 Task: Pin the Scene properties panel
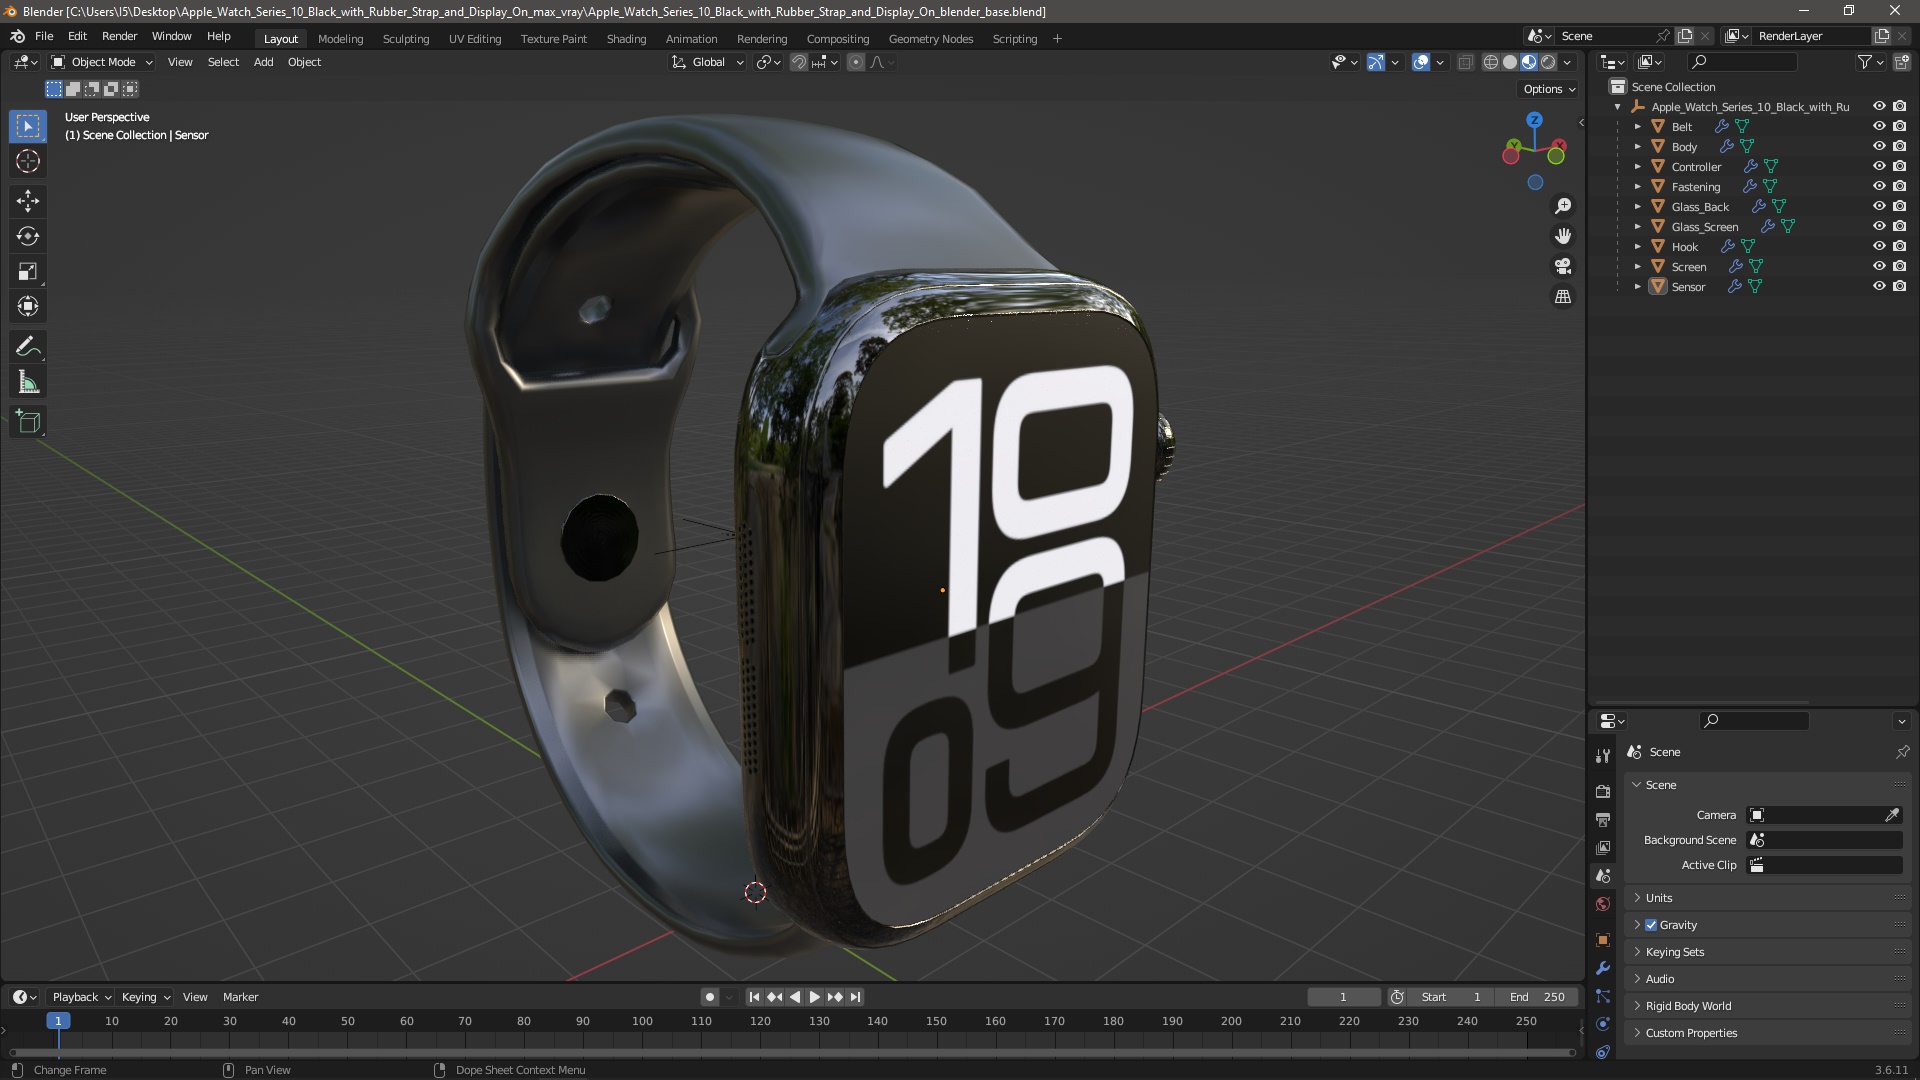point(1902,752)
